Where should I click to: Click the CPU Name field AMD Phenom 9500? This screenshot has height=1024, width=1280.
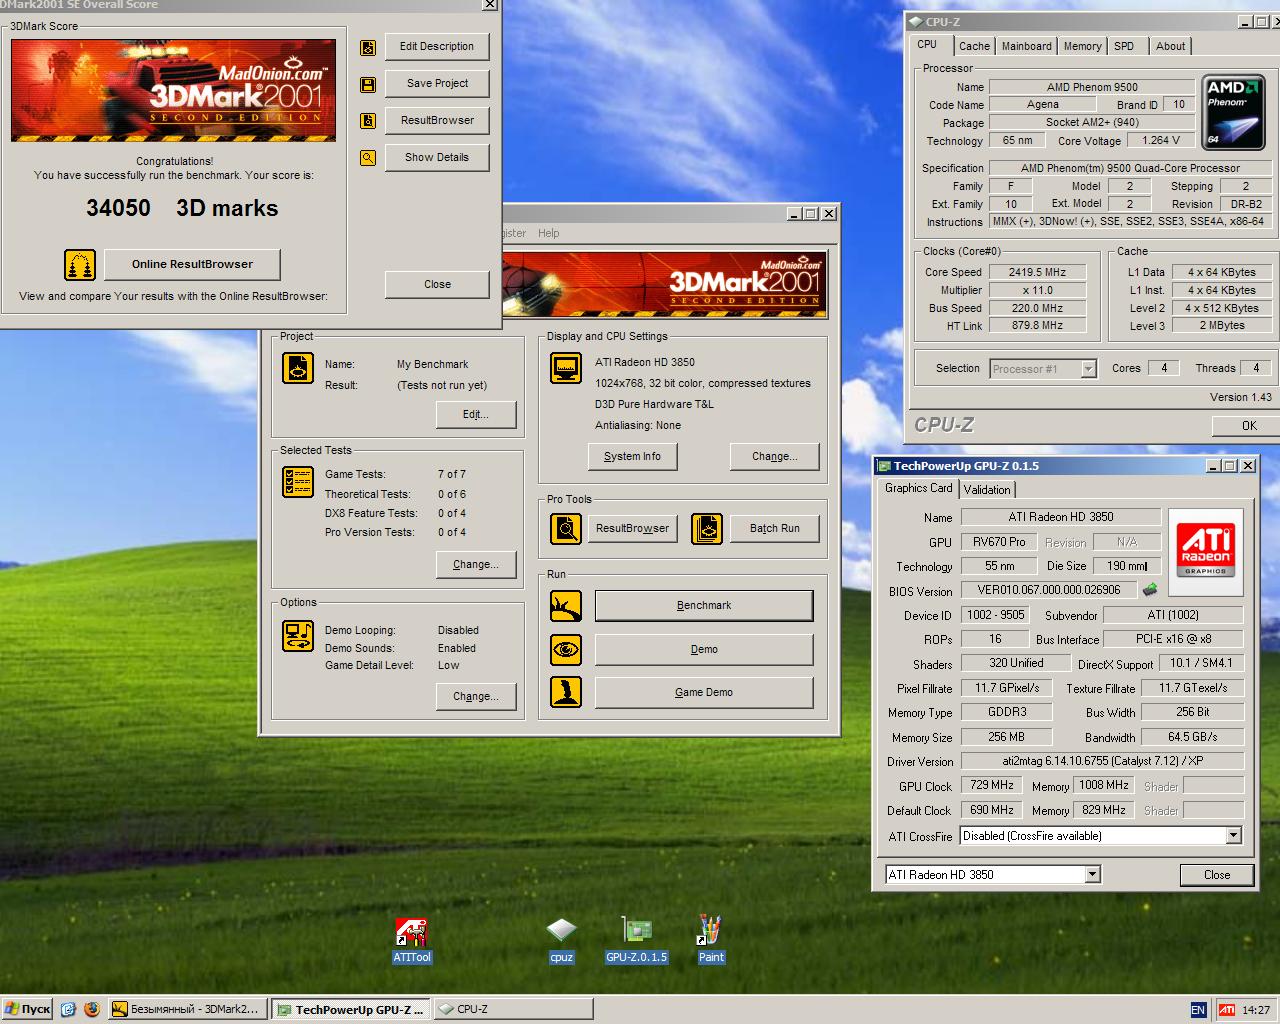click(x=1091, y=87)
